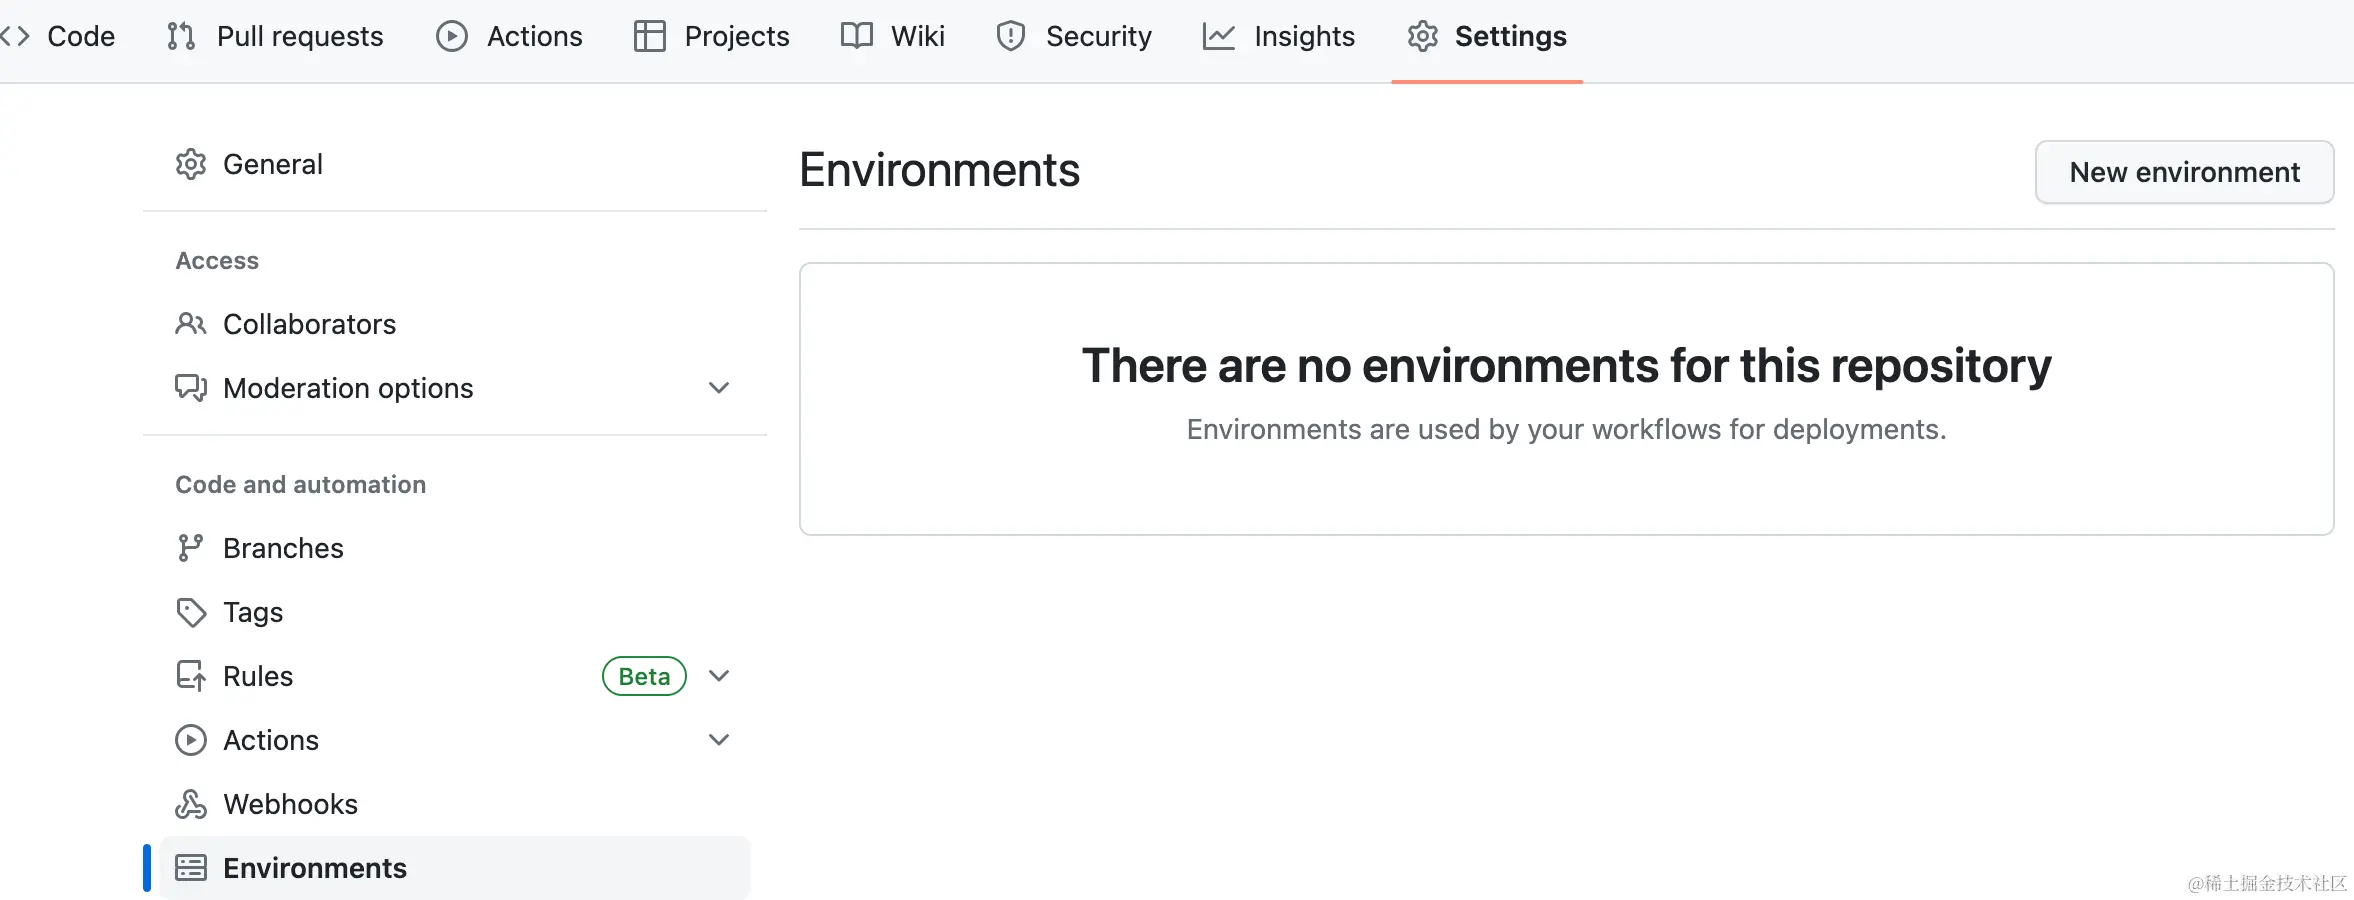Open Actions settings in sidebar
Image resolution: width=2354 pixels, height=900 pixels.
455,740
